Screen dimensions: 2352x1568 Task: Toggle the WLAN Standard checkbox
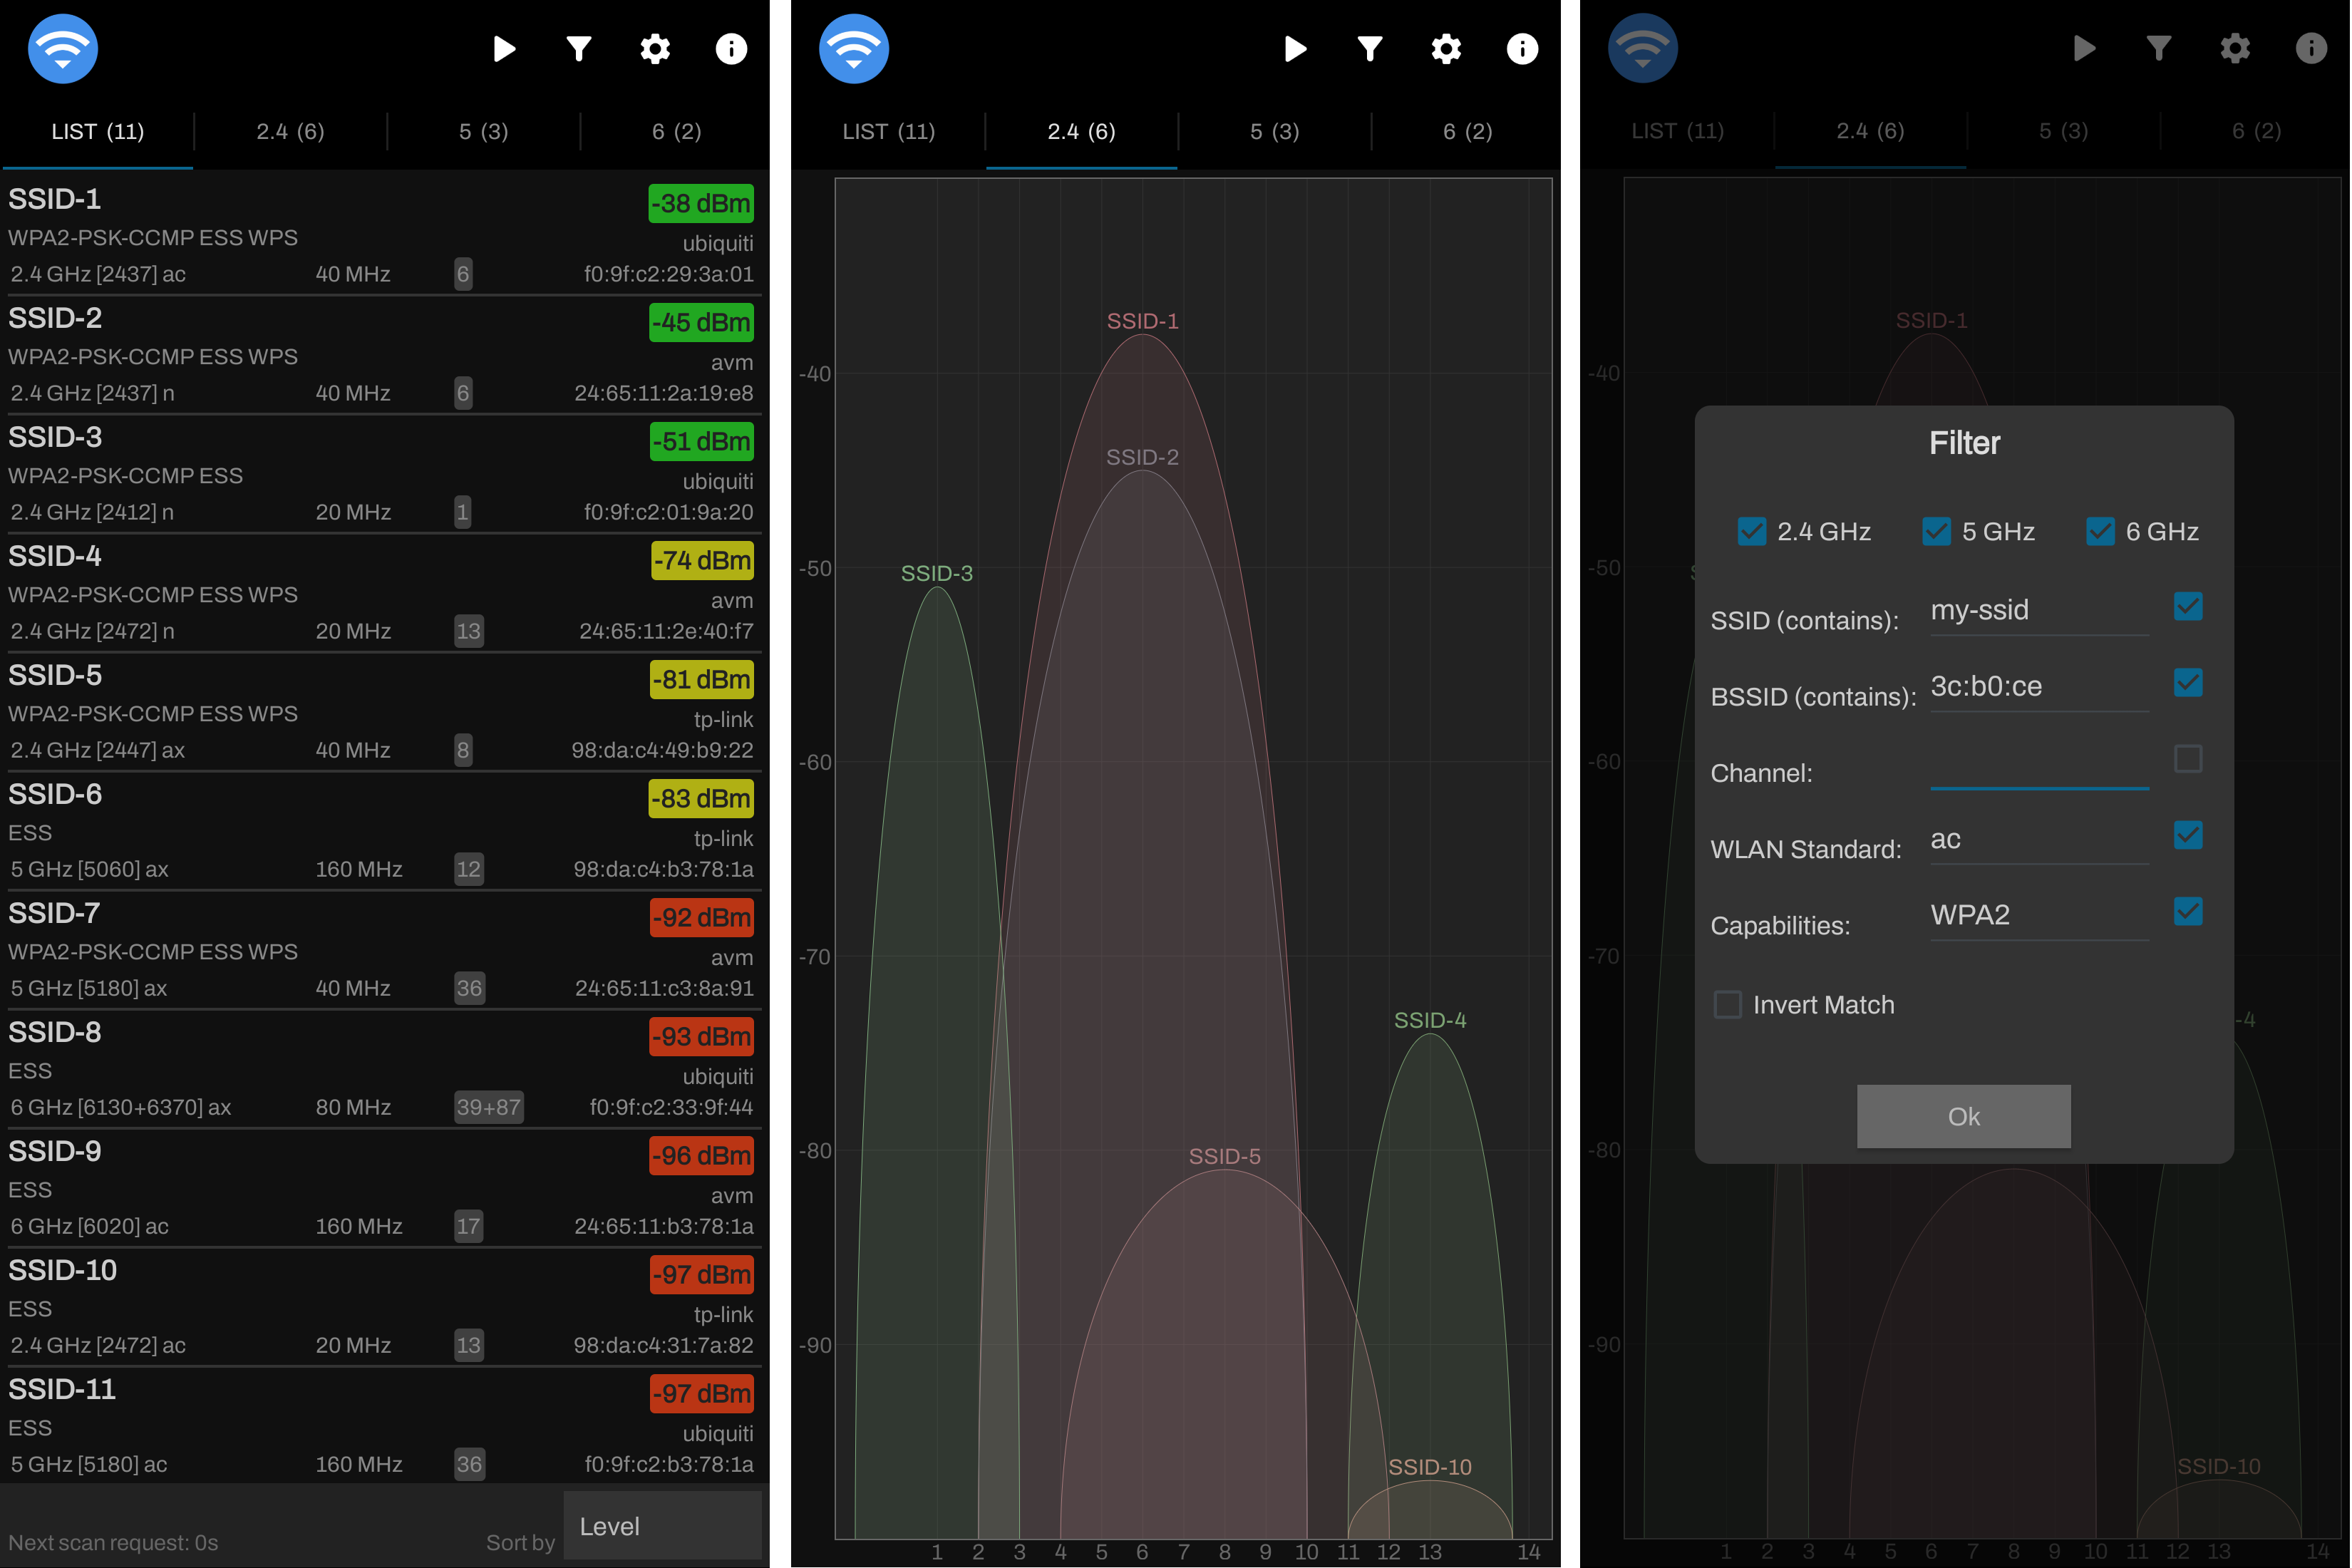(x=2188, y=835)
